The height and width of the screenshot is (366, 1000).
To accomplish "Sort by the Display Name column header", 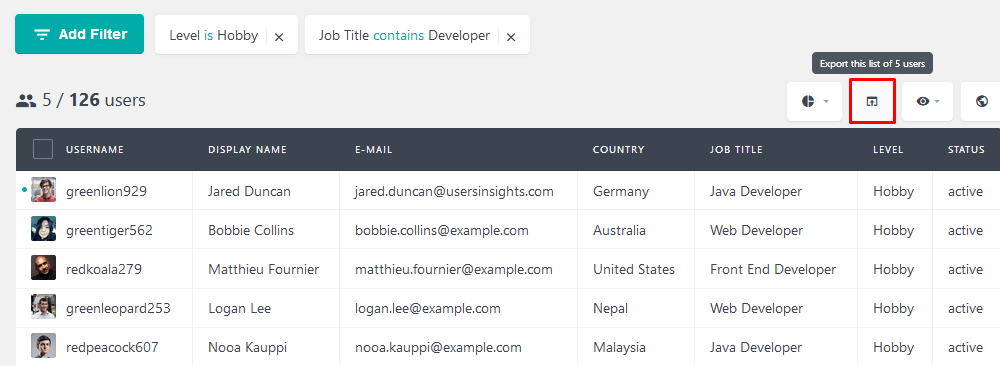I will click(x=247, y=150).
